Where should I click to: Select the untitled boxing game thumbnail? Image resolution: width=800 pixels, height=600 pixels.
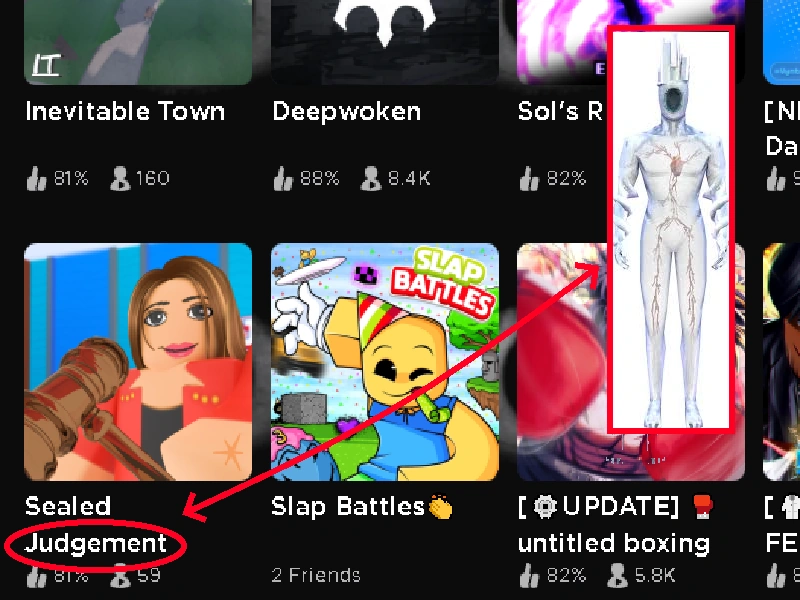point(631,362)
